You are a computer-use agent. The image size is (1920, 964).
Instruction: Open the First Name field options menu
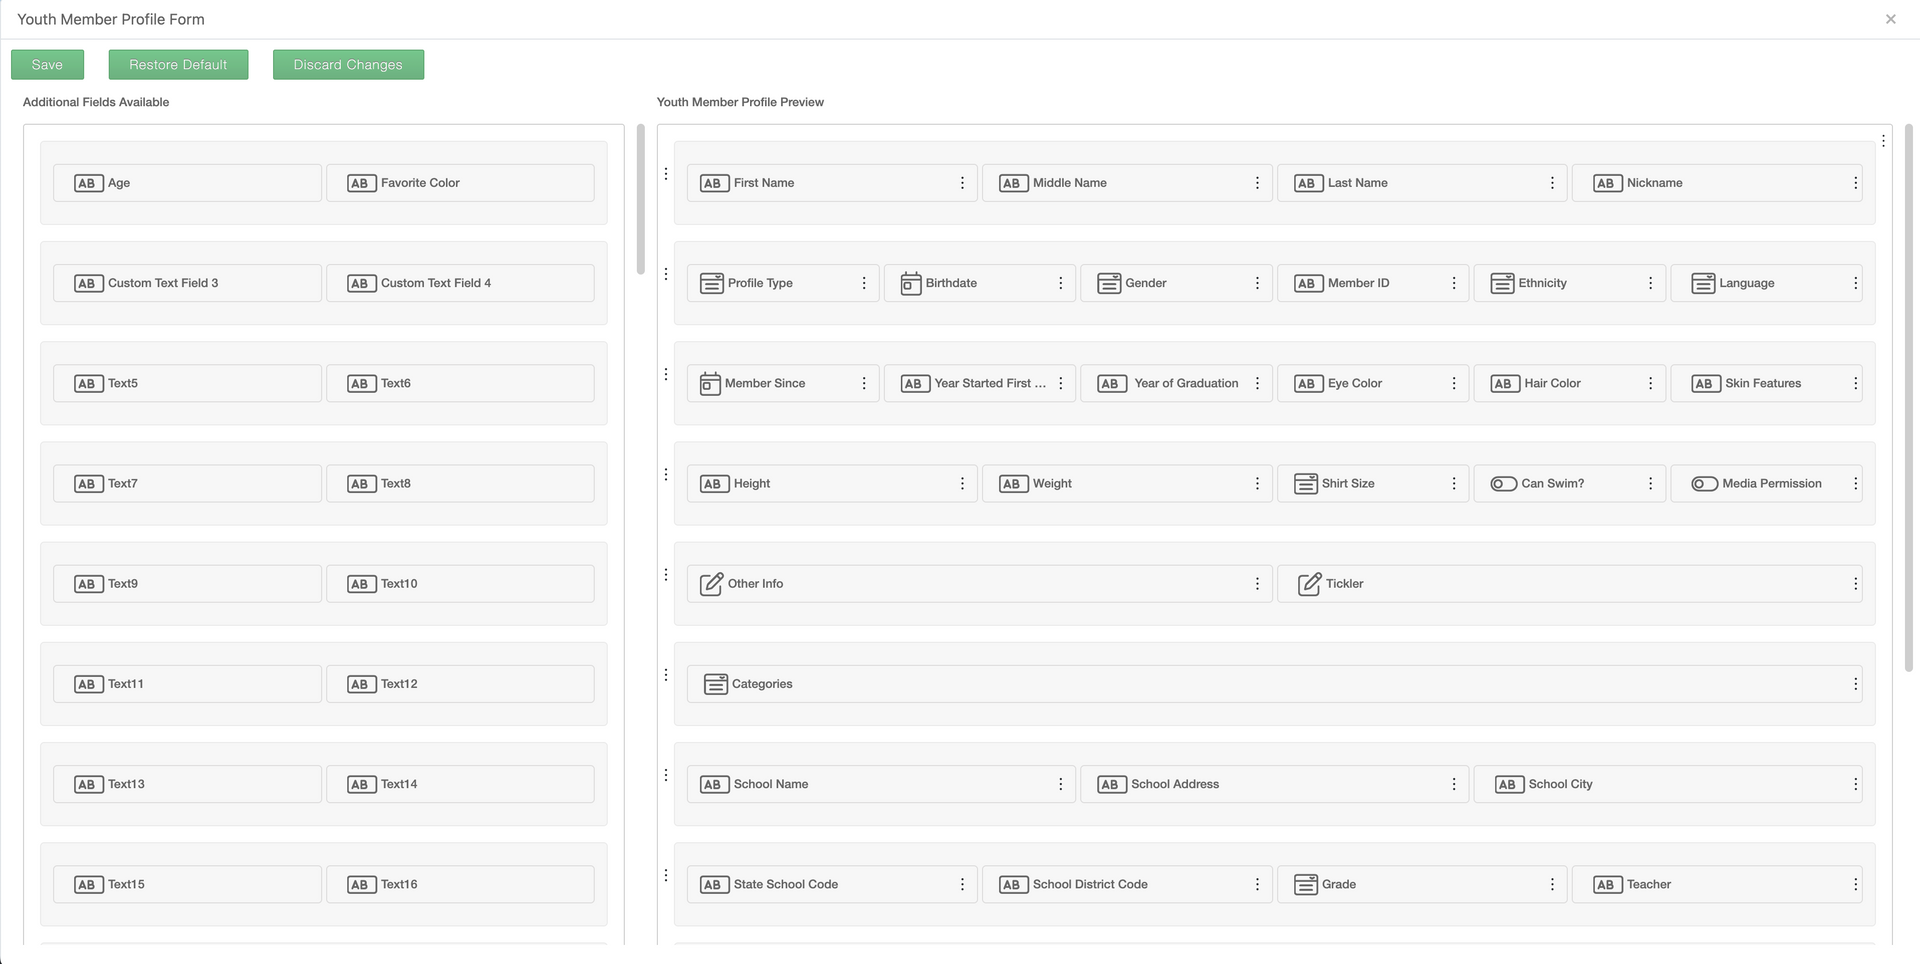(x=962, y=183)
